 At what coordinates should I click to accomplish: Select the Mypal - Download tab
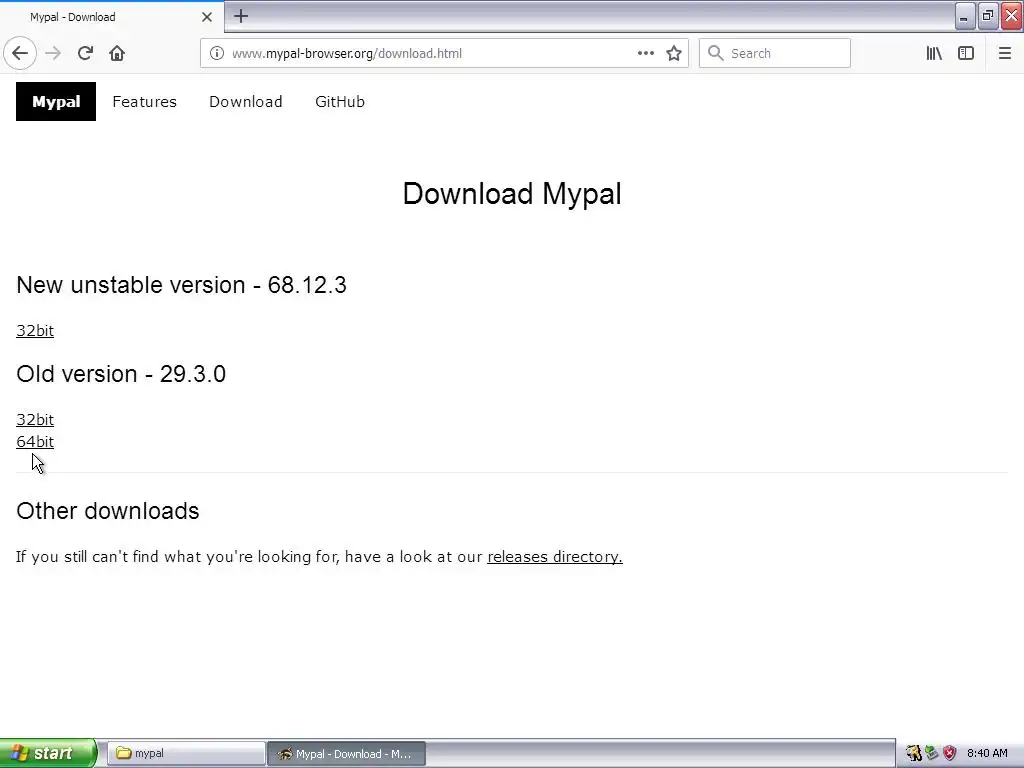112,17
